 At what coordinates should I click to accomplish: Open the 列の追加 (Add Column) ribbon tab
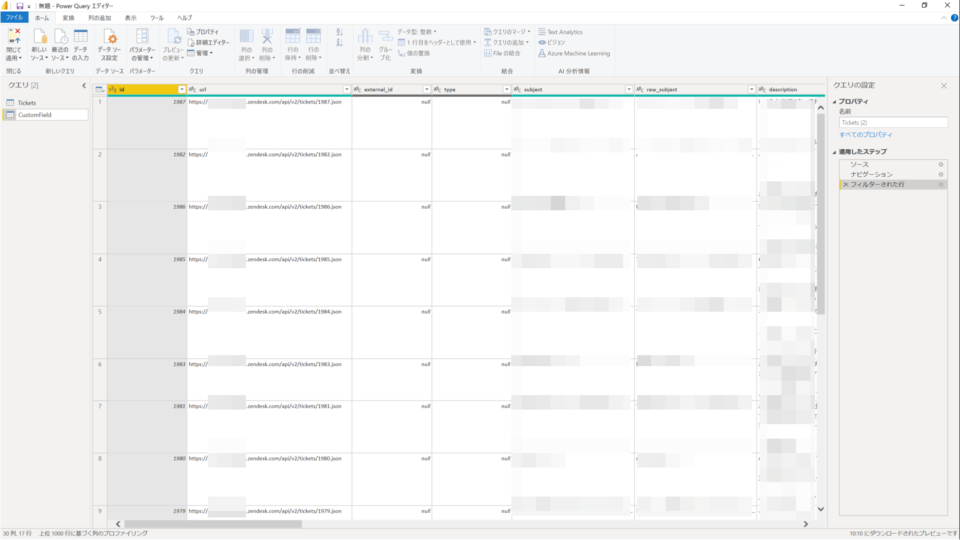coord(99,18)
